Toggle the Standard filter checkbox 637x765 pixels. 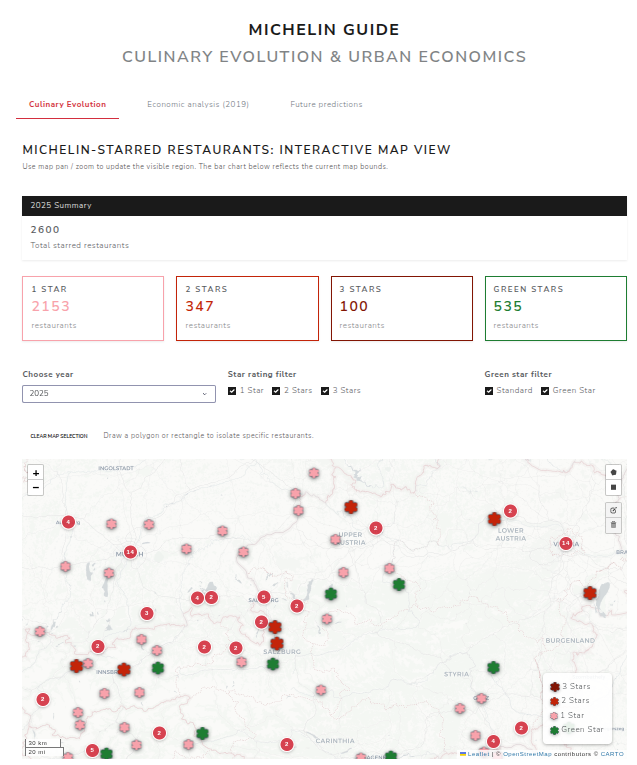pos(489,391)
